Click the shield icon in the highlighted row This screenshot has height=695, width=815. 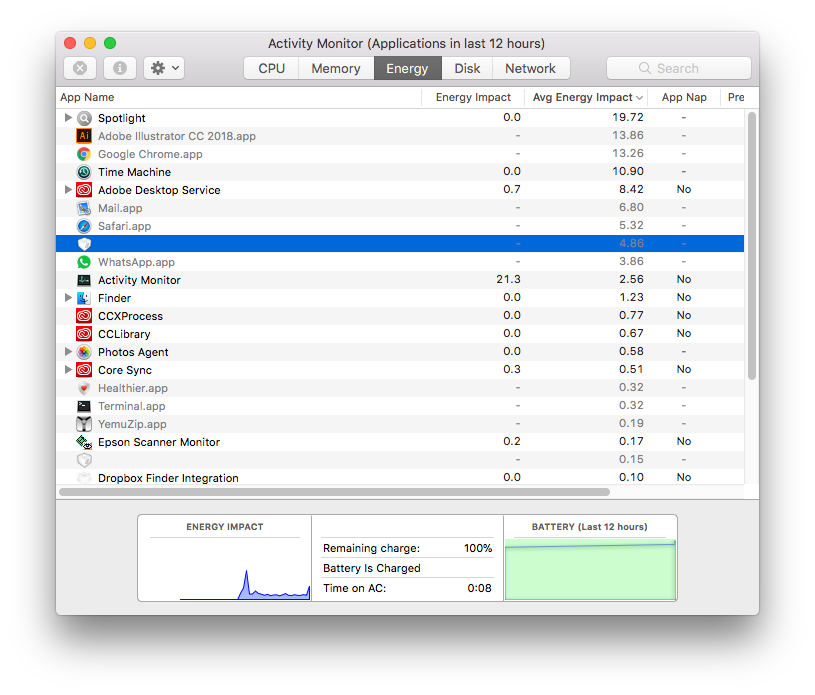84,244
